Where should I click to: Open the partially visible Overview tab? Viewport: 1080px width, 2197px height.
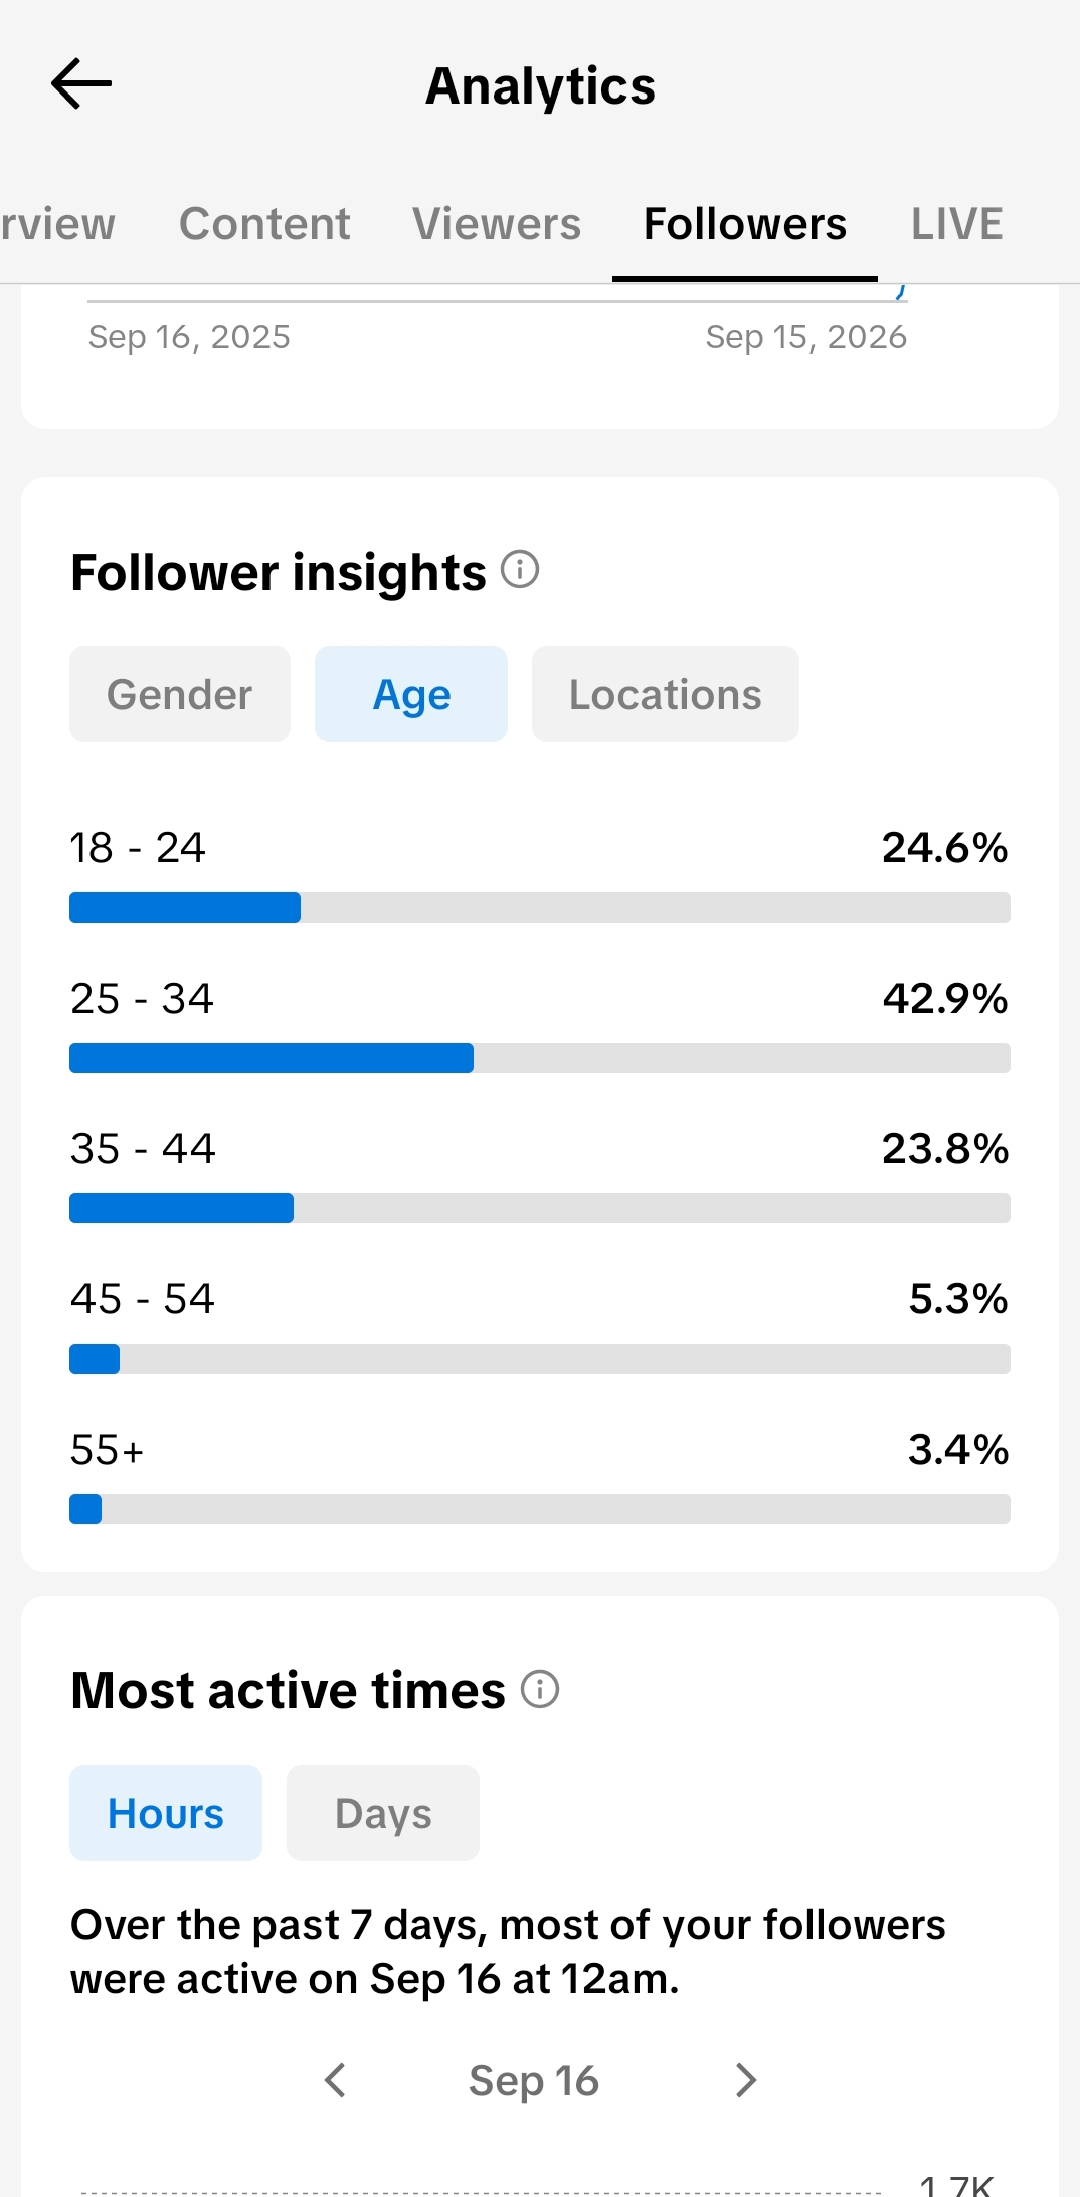coord(58,224)
